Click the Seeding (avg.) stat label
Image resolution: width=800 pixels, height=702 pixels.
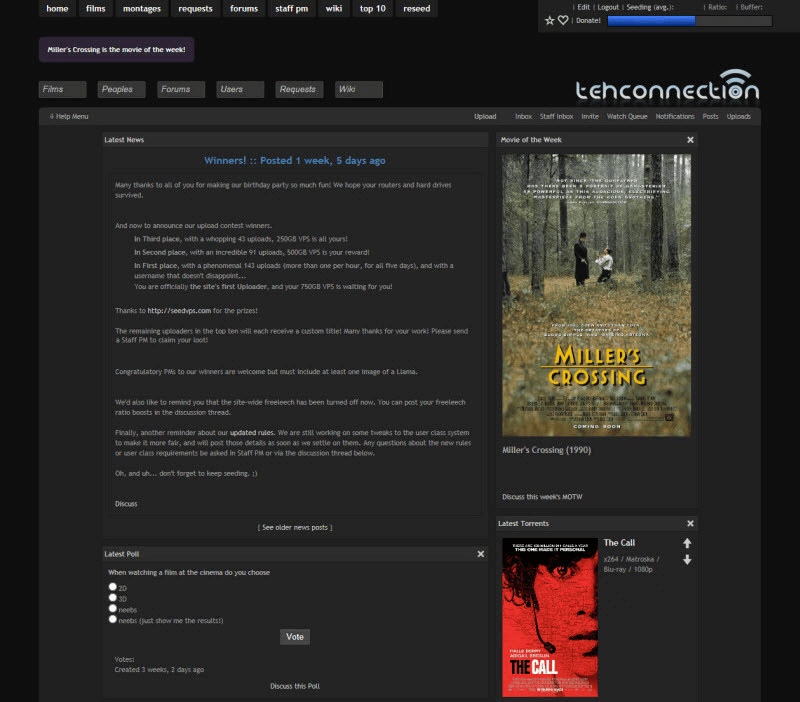pyautogui.click(x=650, y=7)
